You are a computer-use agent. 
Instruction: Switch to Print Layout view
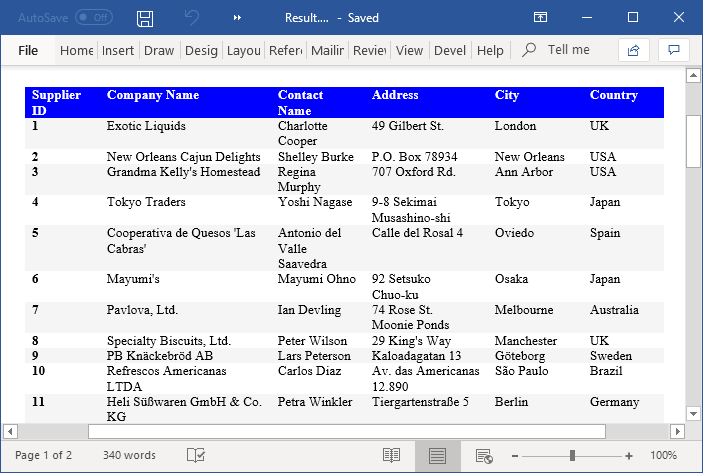pos(437,455)
